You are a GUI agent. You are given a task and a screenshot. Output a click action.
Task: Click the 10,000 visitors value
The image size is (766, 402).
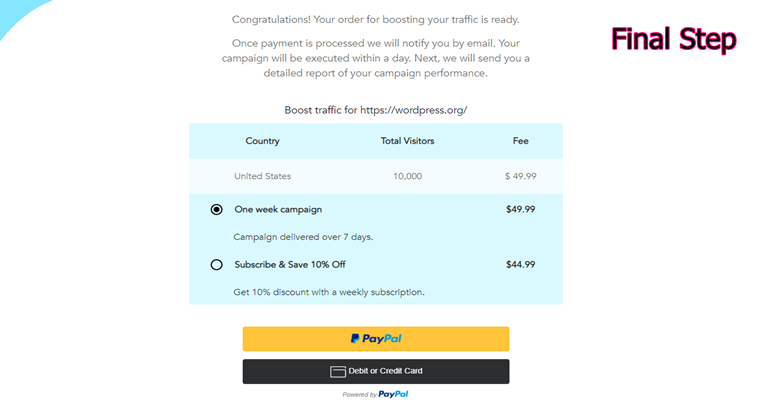coord(407,176)
